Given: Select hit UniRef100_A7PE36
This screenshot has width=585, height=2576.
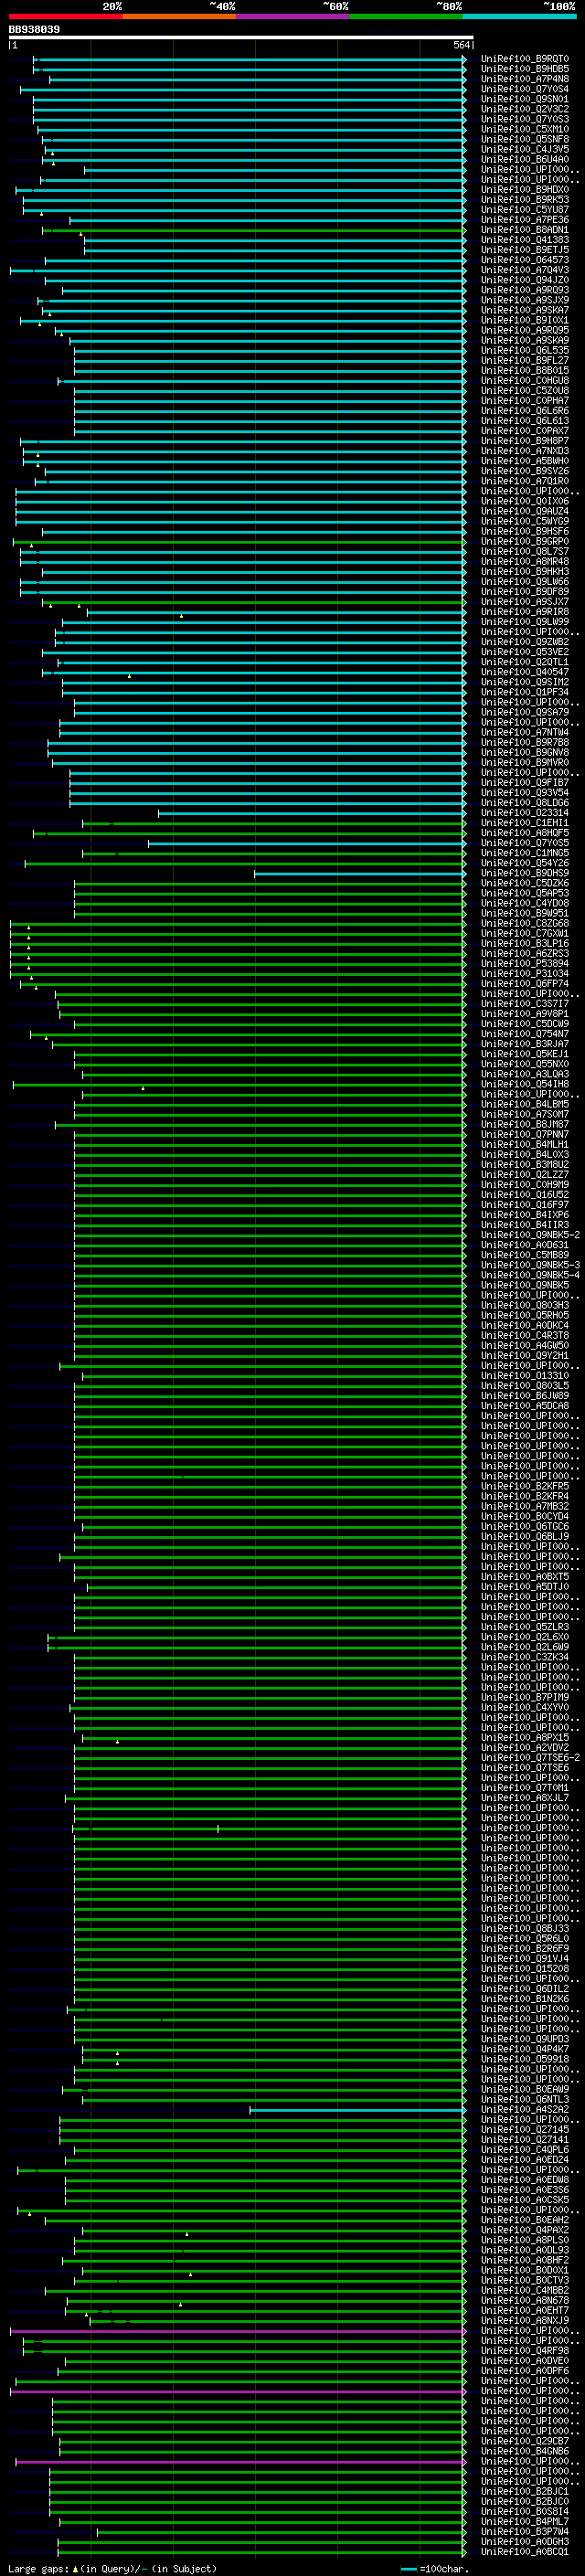Looking at the screenshot, I should [x=525, y=220].
